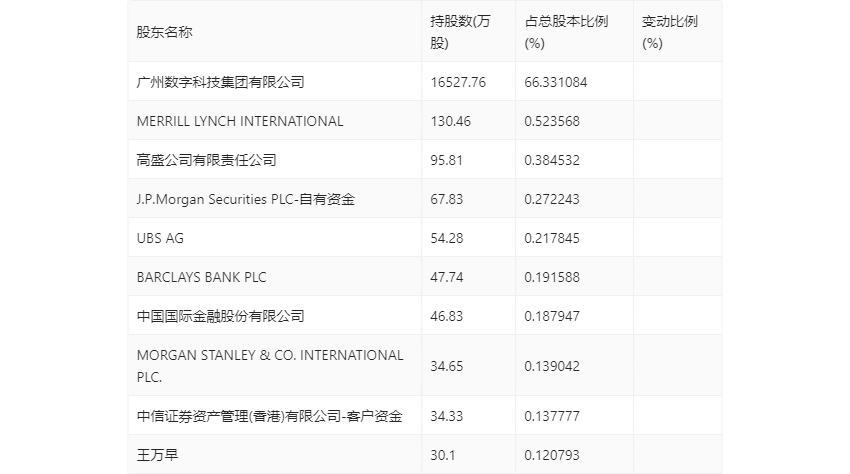The image size is (850, 474).
Task: Select 中国国际金融股份有限公司 shareholder name
Action: (220, 316)
